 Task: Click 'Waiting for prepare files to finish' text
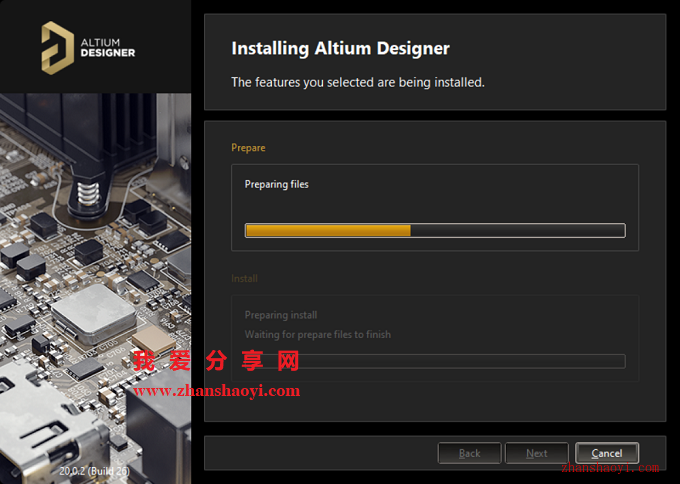(x=317, y=334)
